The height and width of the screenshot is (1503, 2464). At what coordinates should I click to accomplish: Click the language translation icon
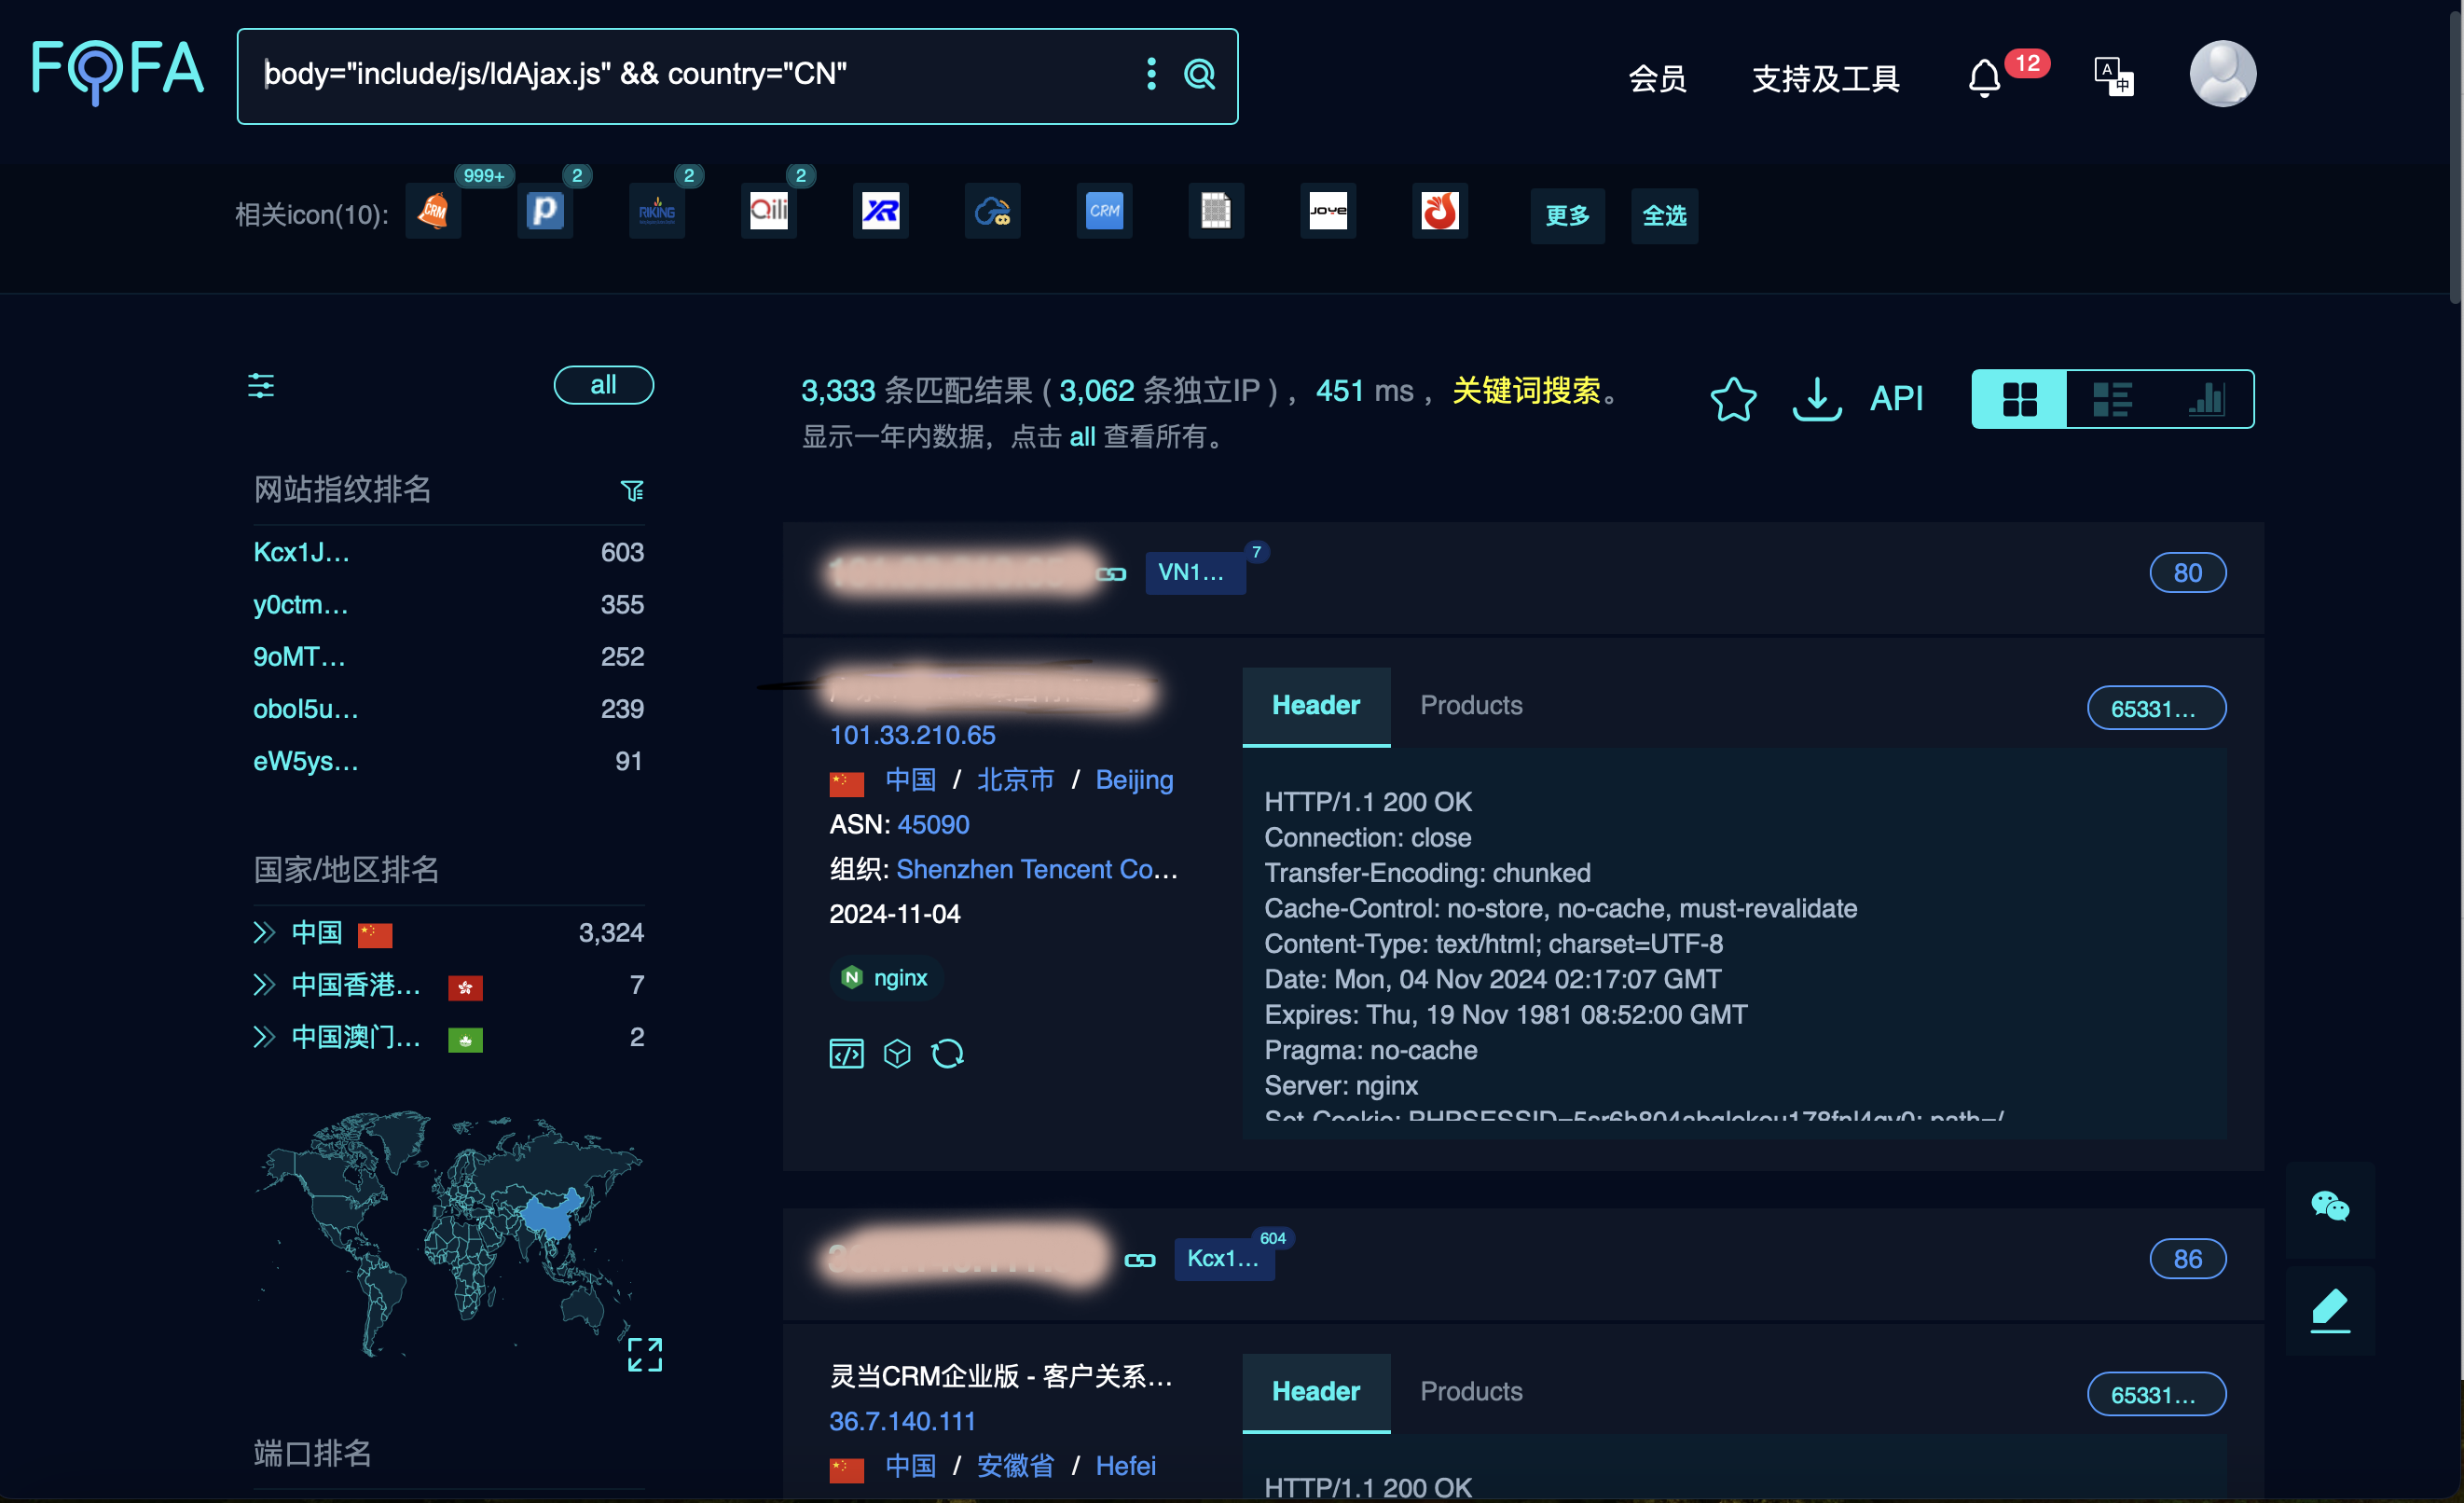(x=2113, y=76)
